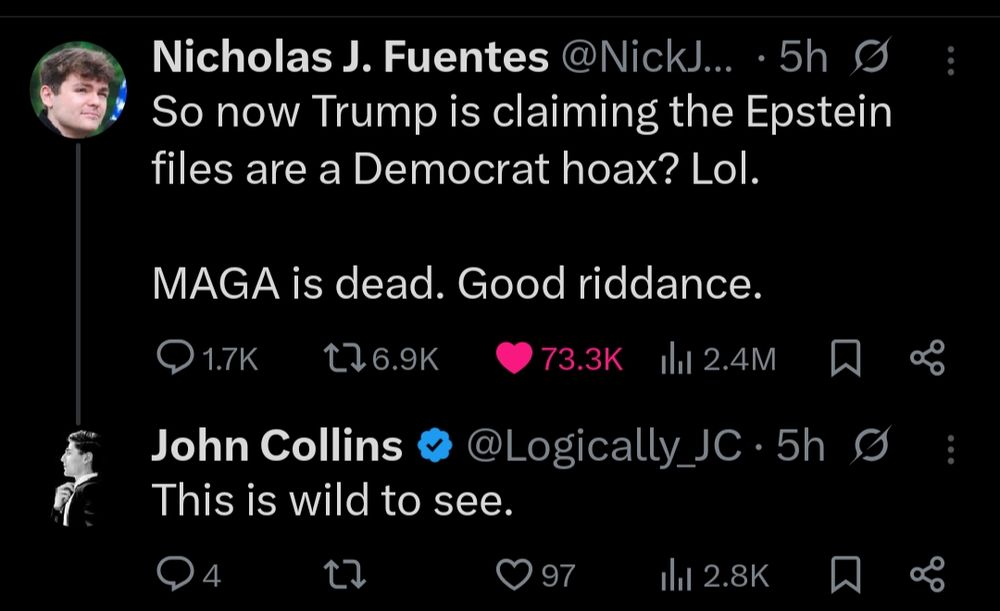
Task: Share John Collins' reply
Action: (x=927, y=574)
